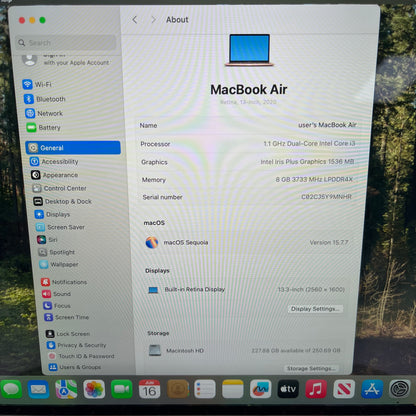Sign in with your Apple Account

click(x=66, y=59)
